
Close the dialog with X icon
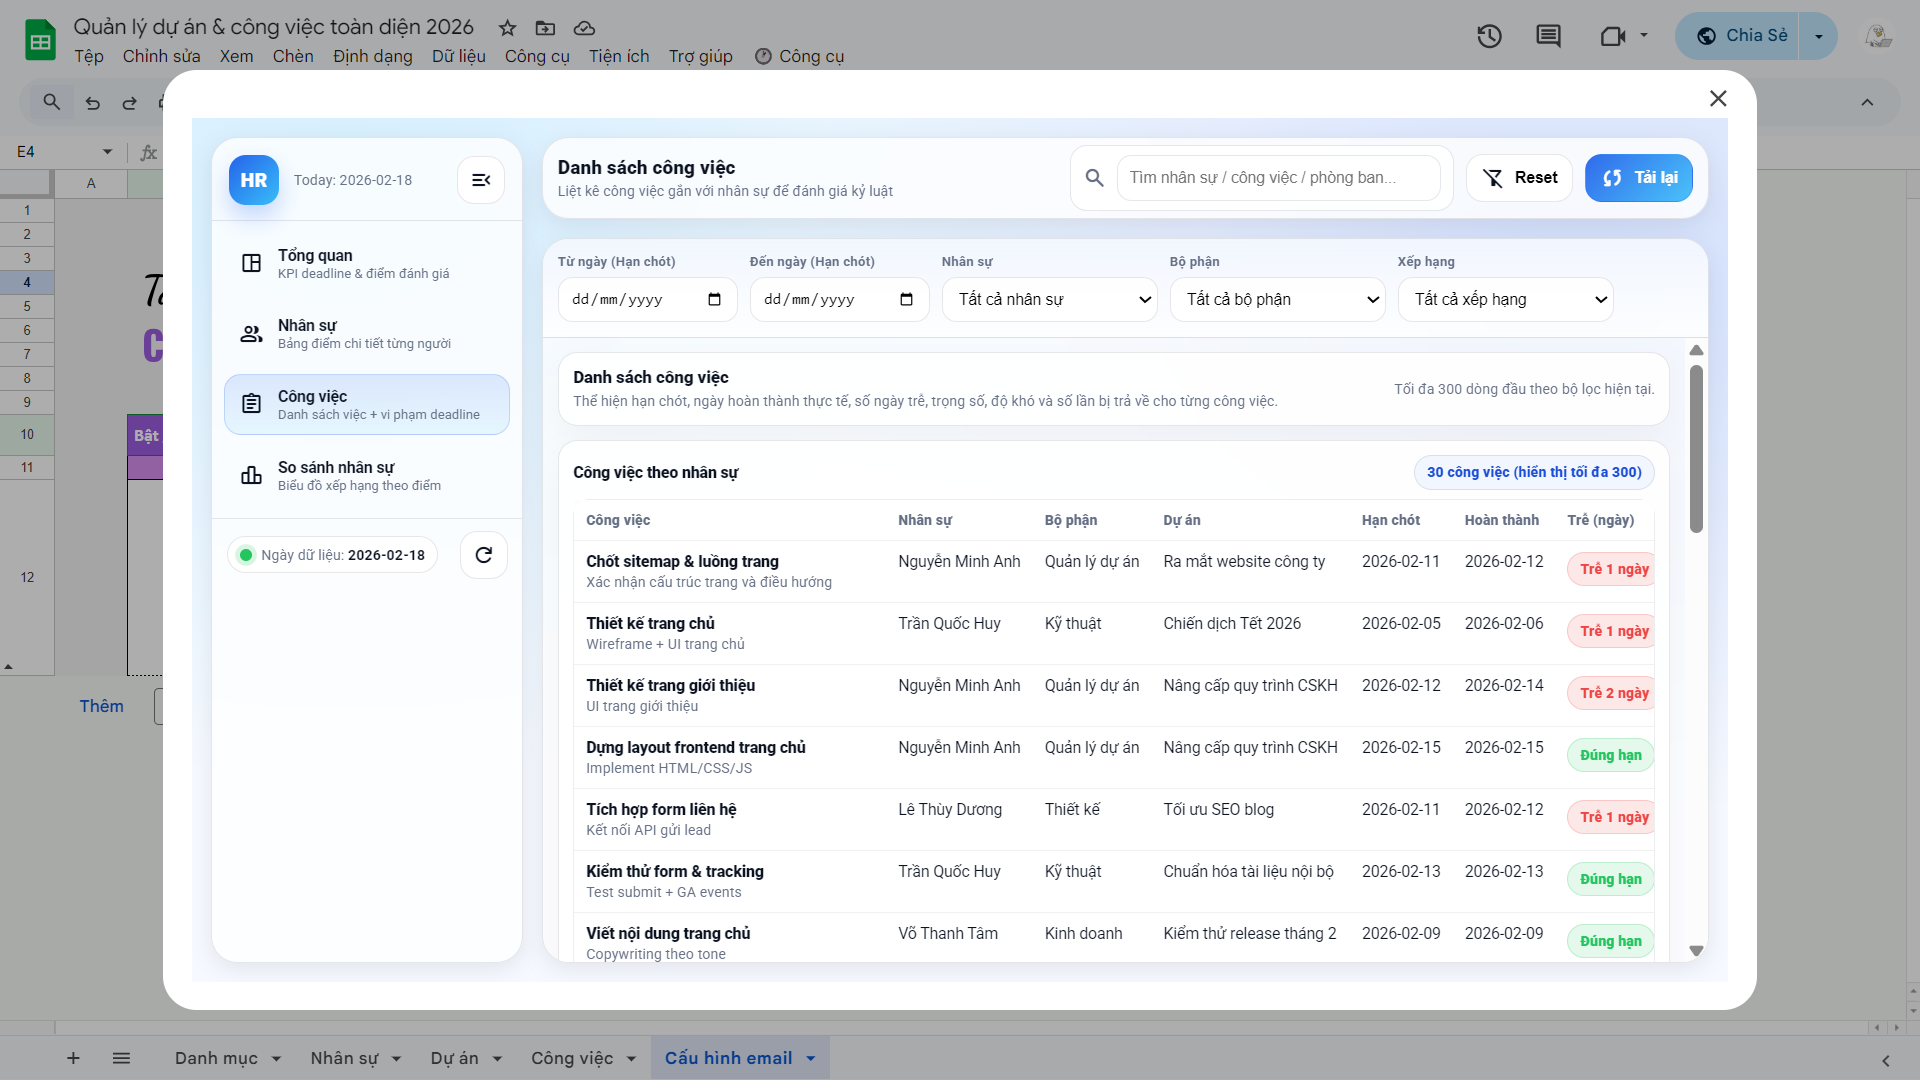point(1718,98)
